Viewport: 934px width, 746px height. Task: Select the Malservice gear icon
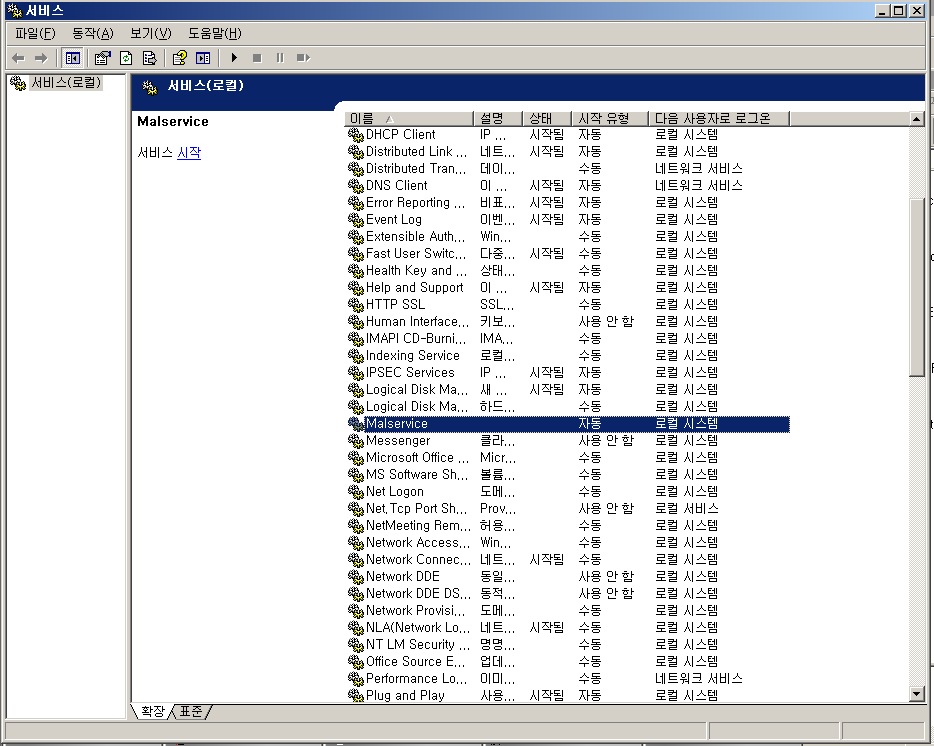356,424
